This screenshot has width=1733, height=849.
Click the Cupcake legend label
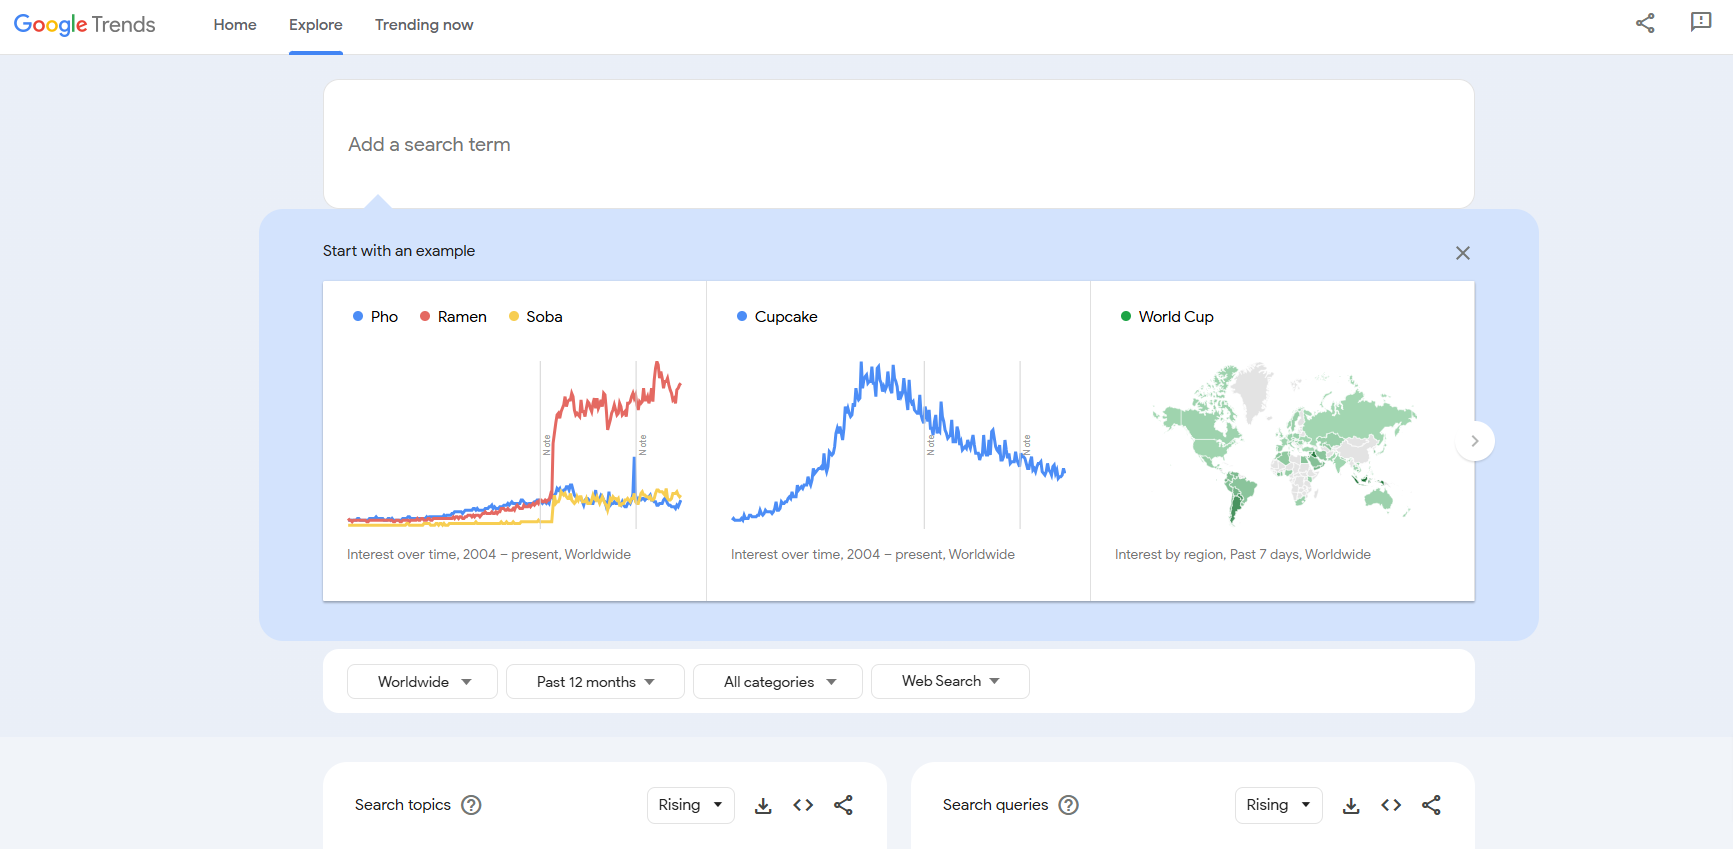point(786,317)
